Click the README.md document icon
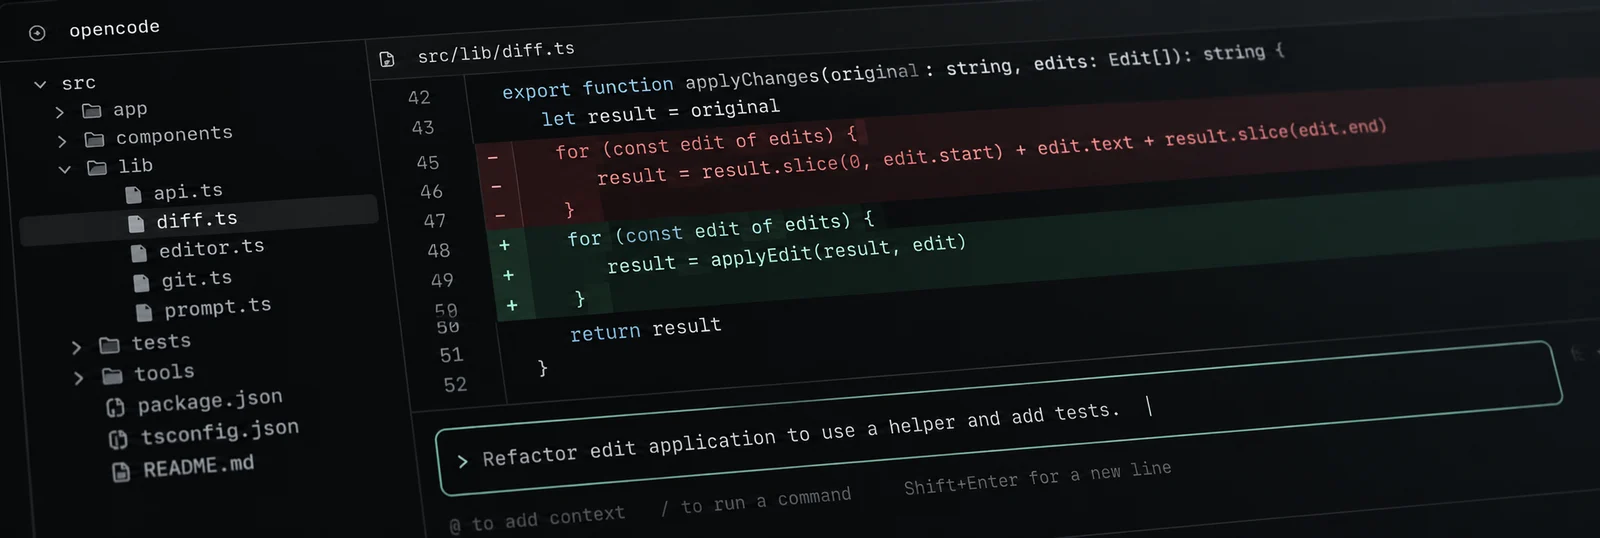Screen dimensions: 1600x538 [x=121, y=471]
